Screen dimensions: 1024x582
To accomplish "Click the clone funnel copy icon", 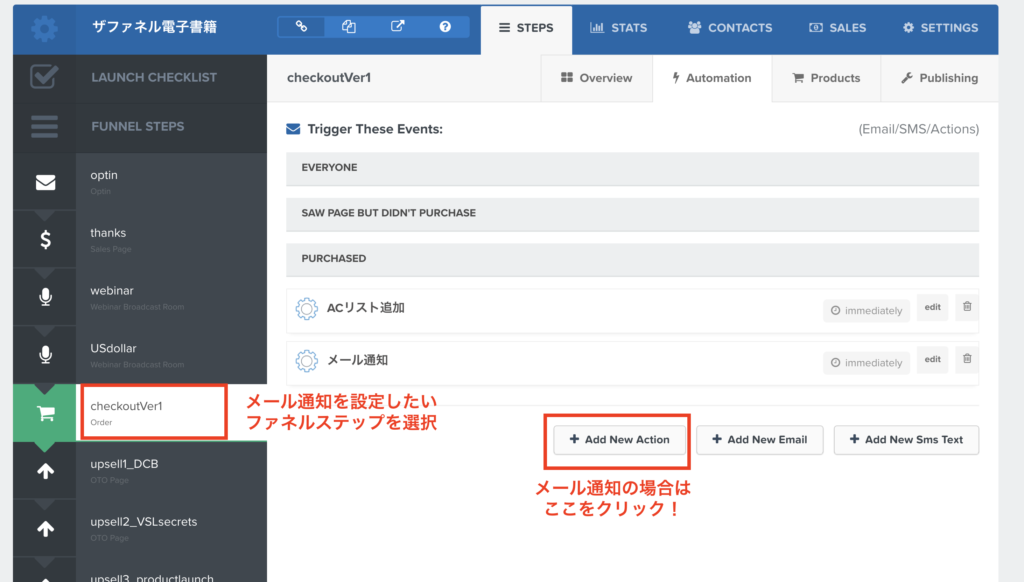I will pyautogui.click(x=349, y=27).
